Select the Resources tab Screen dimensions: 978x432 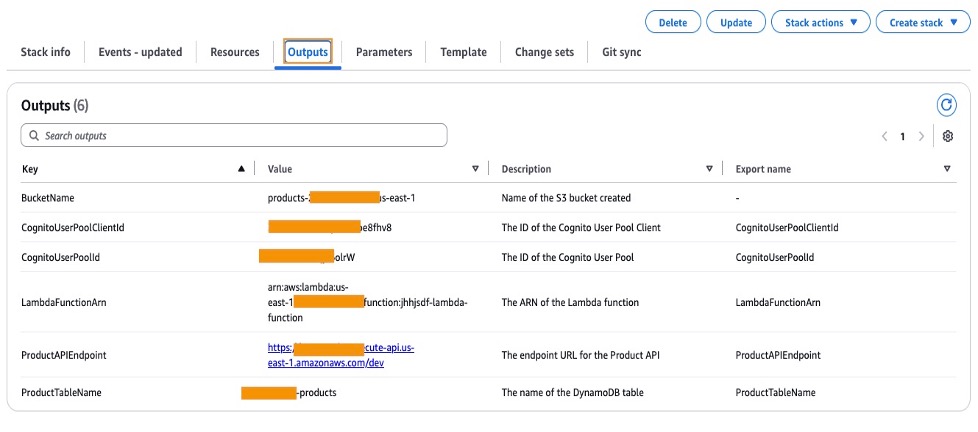[x=235, y=52]
